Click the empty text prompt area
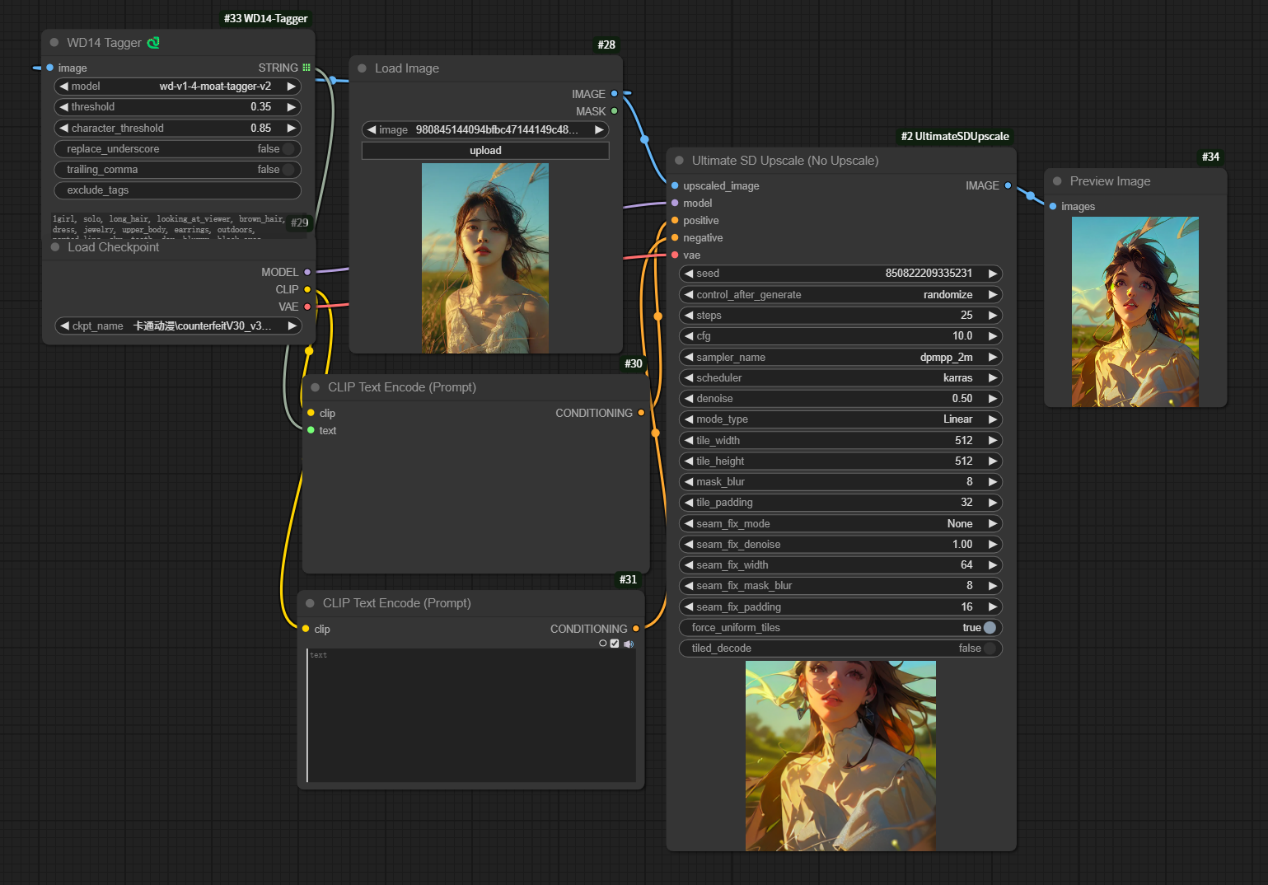Viewport: 1268px width, 885px height. [x=470, y=715]
